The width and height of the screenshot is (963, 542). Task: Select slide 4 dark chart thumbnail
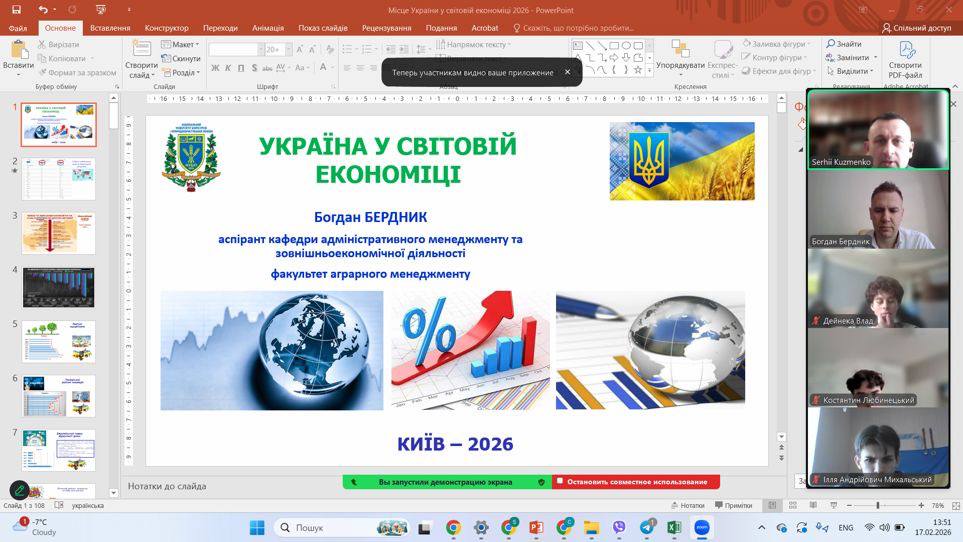point(59,287)
